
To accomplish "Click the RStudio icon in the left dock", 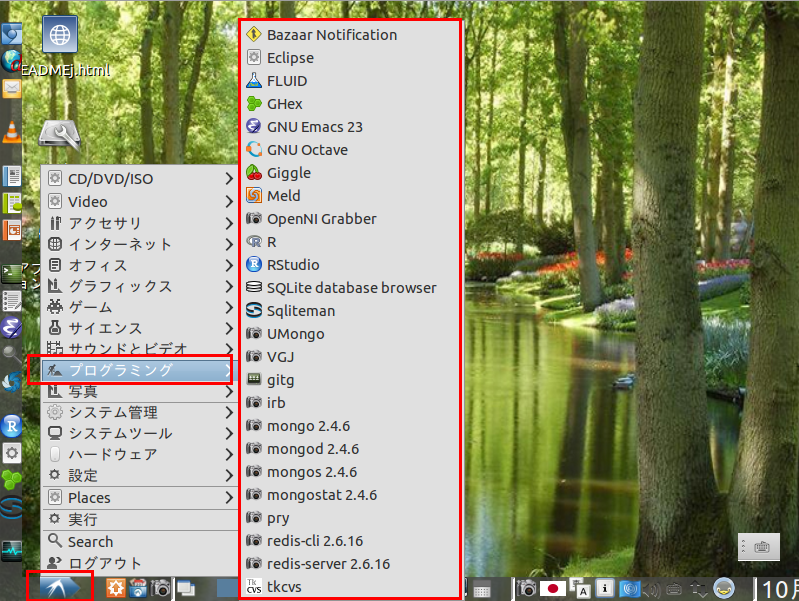I will (x=12, y=426).
